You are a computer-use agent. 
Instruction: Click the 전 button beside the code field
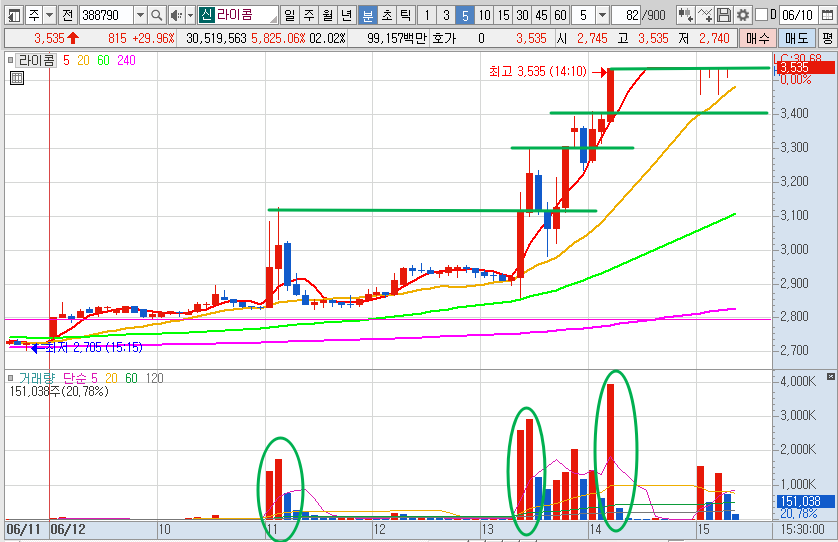tap(67, 15)
